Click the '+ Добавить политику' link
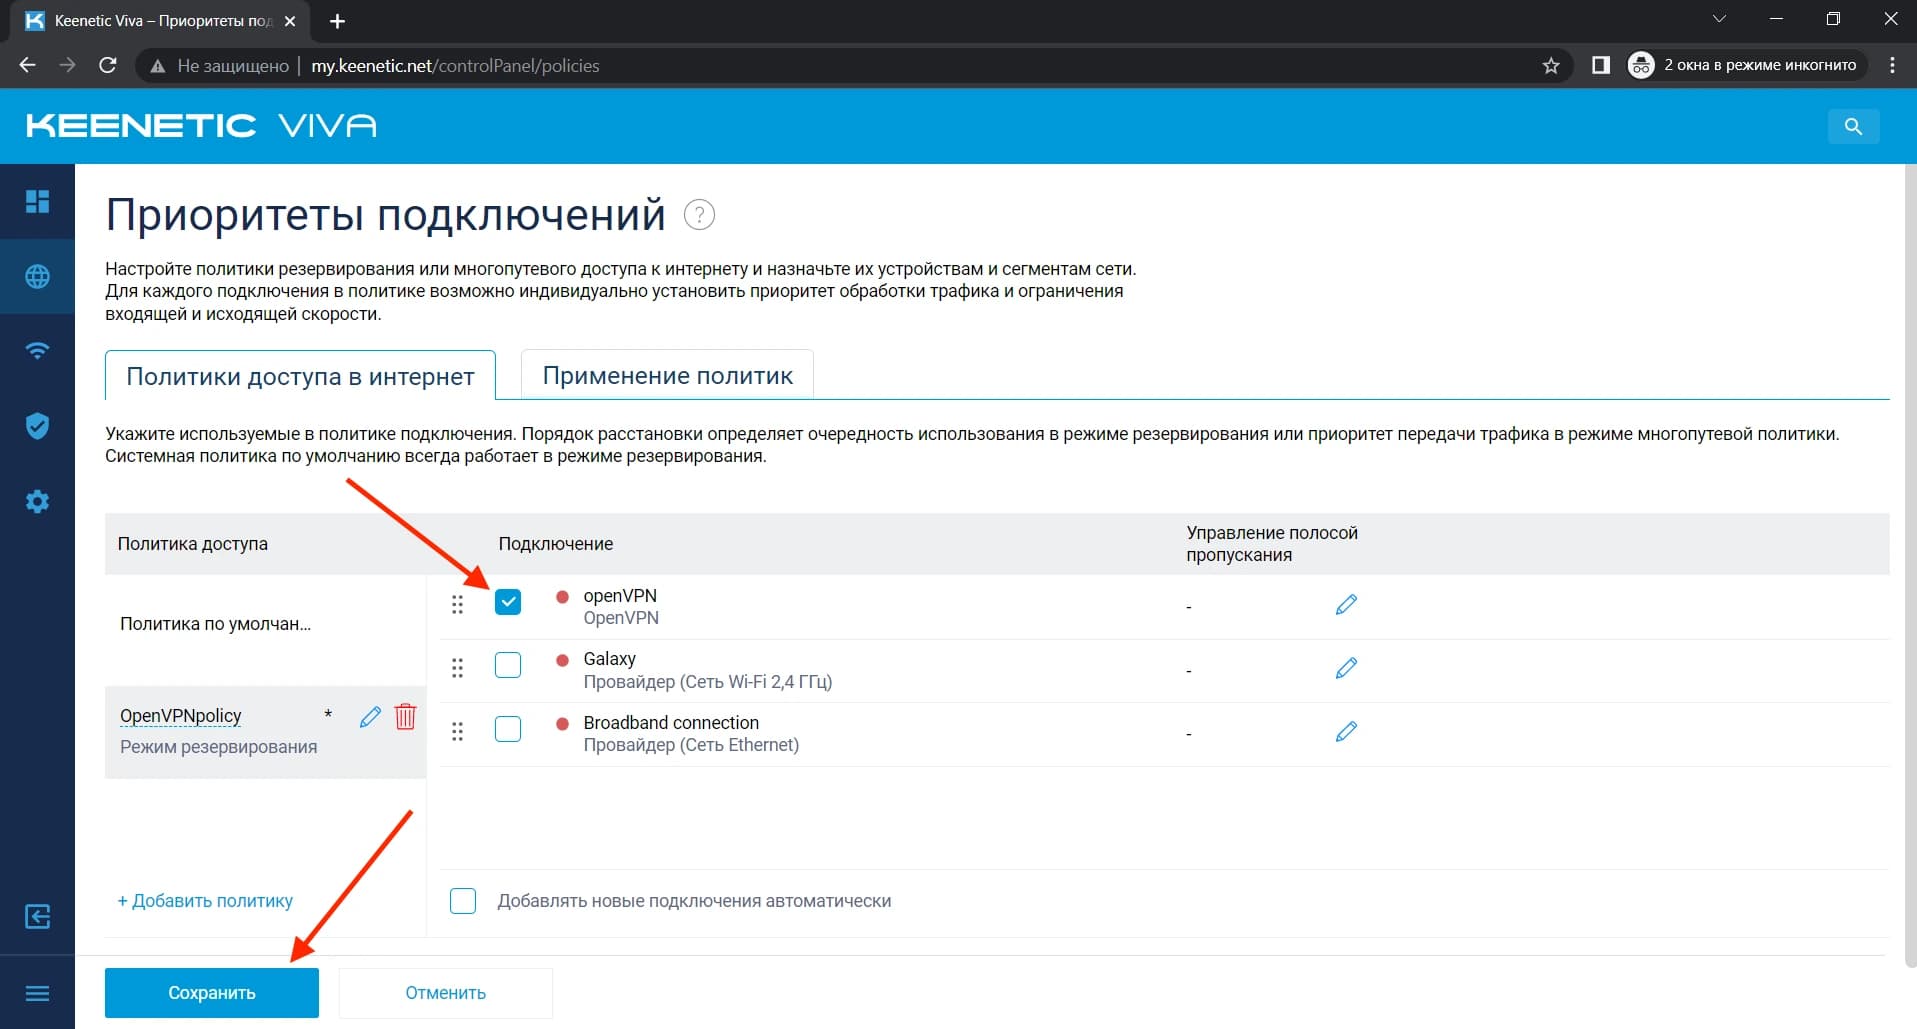Viewport: 1917px width, 1029px height. point(204,901)
